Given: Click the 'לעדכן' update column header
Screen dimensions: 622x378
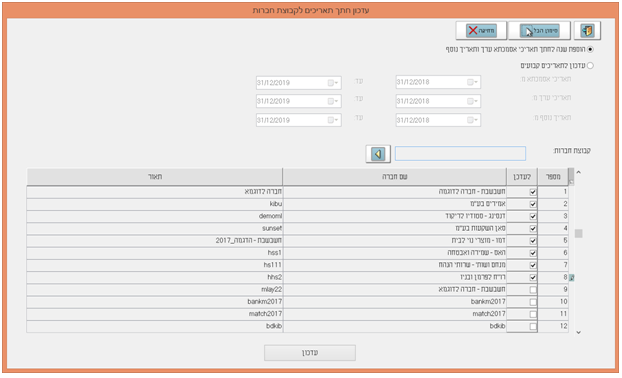Looking at the screenshot, I should pyautogui.click(x=522, y=177).
